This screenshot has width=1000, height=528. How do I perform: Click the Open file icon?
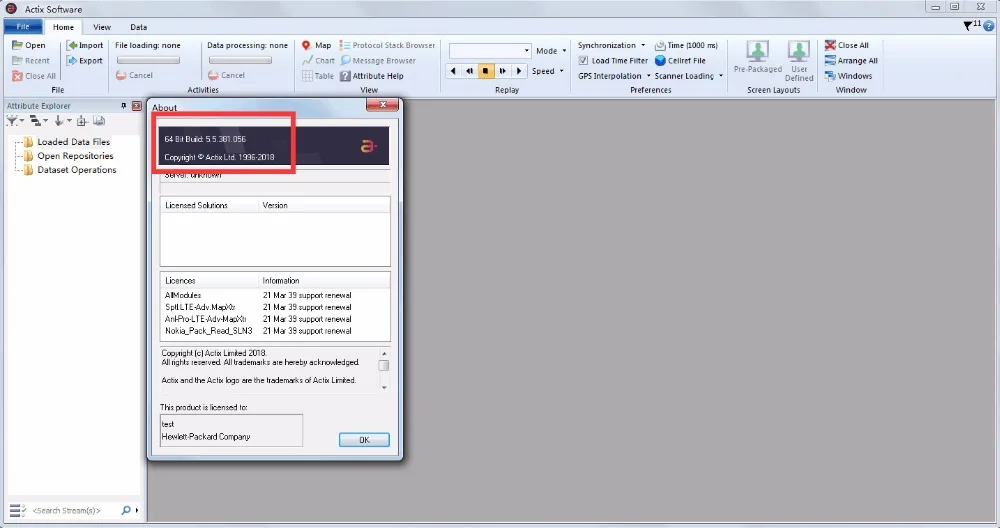pos(17,45)
